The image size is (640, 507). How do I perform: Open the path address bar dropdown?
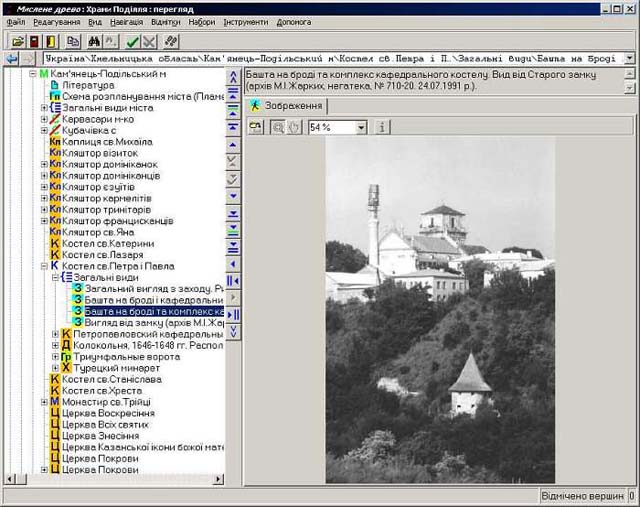coord(629,59)
